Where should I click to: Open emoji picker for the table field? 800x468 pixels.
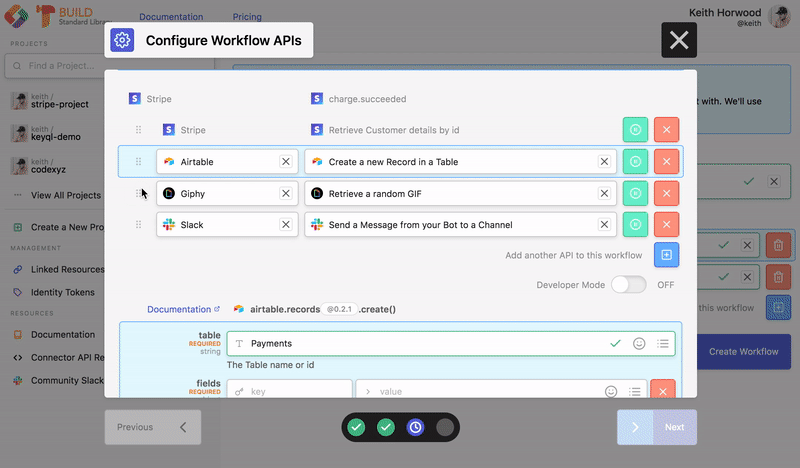pos(639,343)
